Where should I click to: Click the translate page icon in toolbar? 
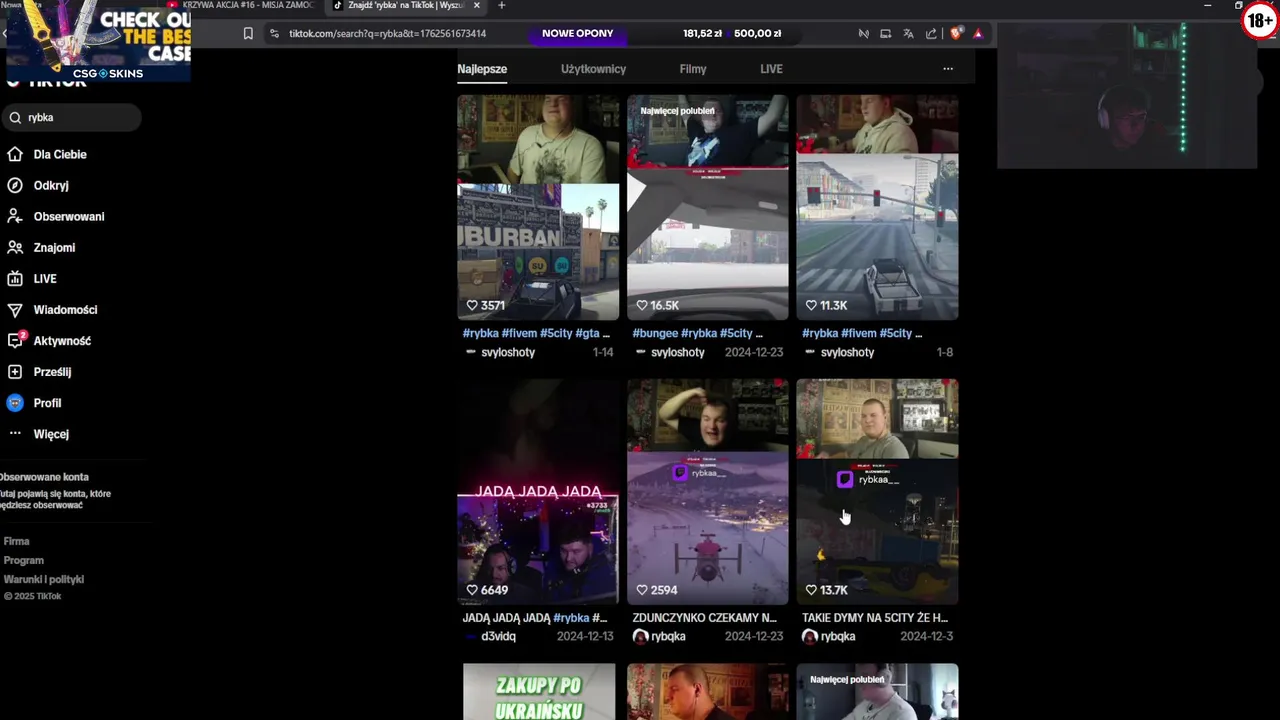point(908,33)
